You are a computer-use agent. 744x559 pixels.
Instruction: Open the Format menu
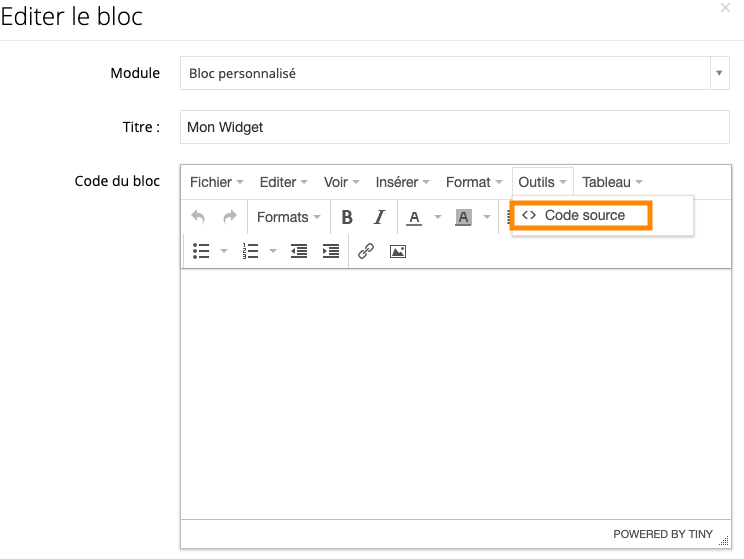click(474, 182)
